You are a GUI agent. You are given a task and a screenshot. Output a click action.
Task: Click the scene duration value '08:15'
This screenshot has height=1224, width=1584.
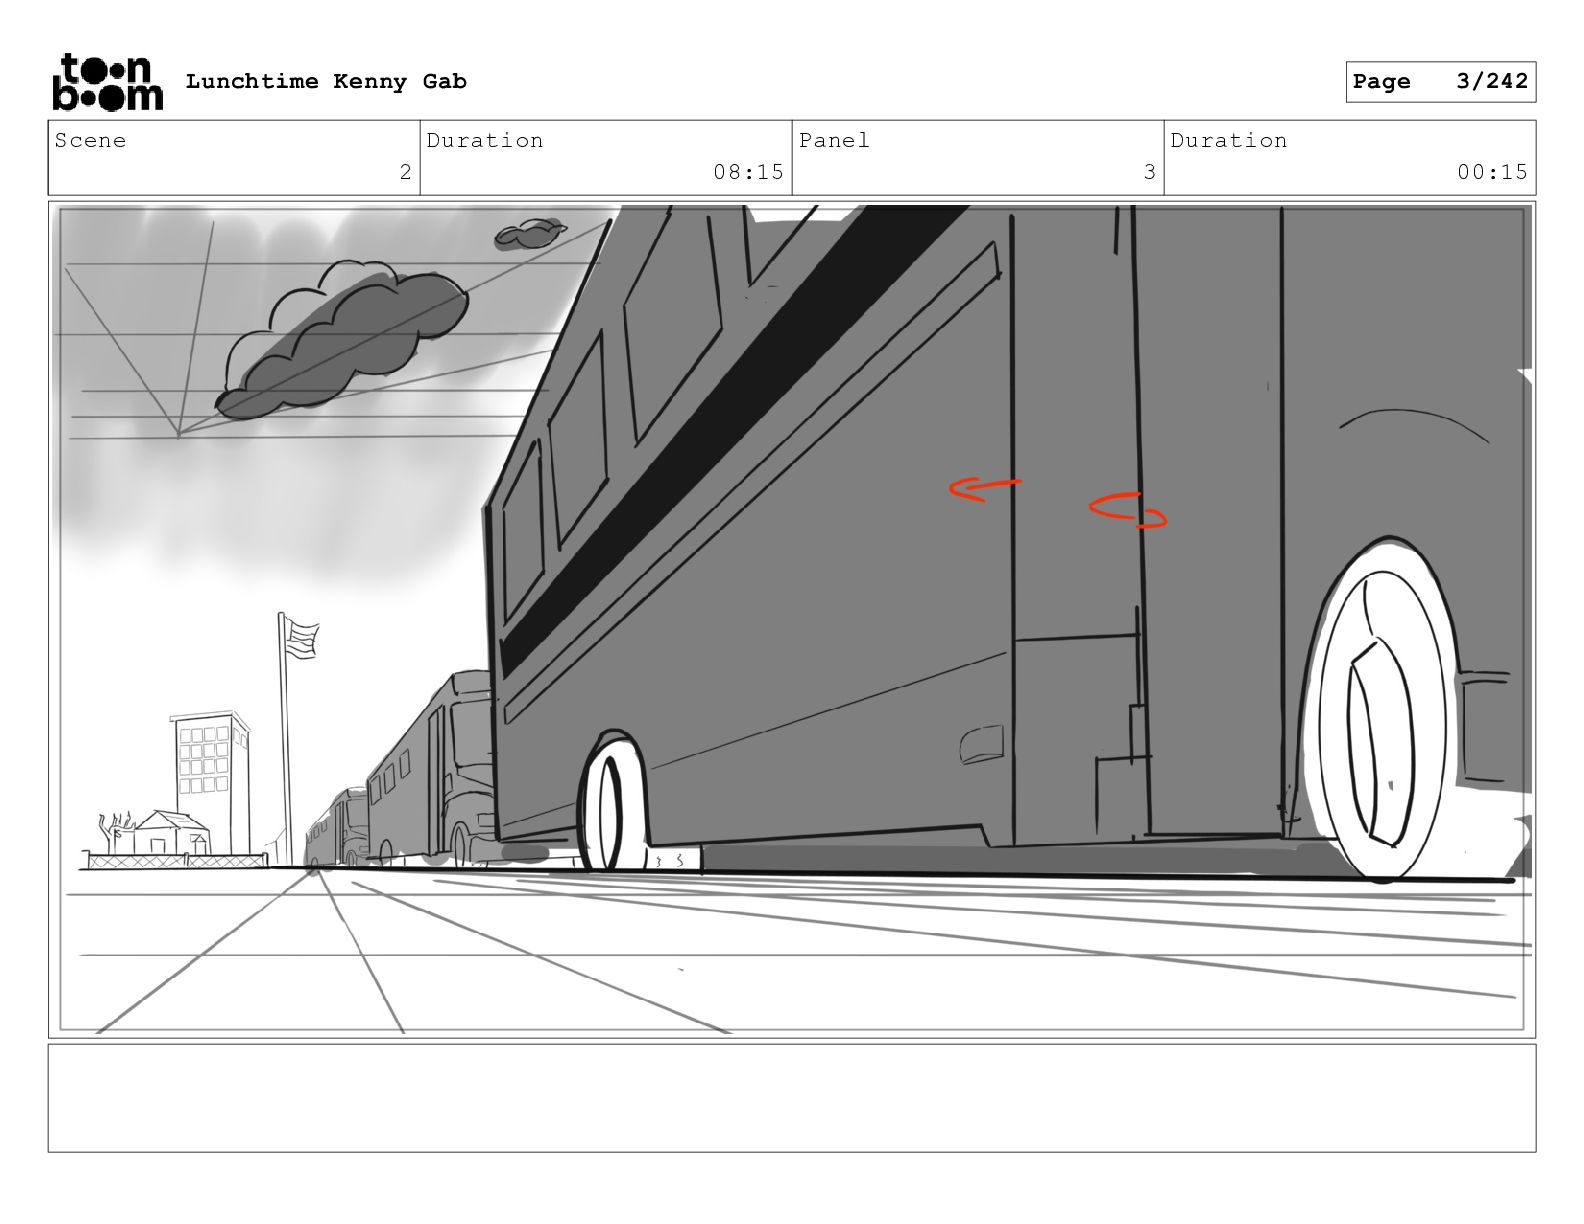[x=748, y=172]
